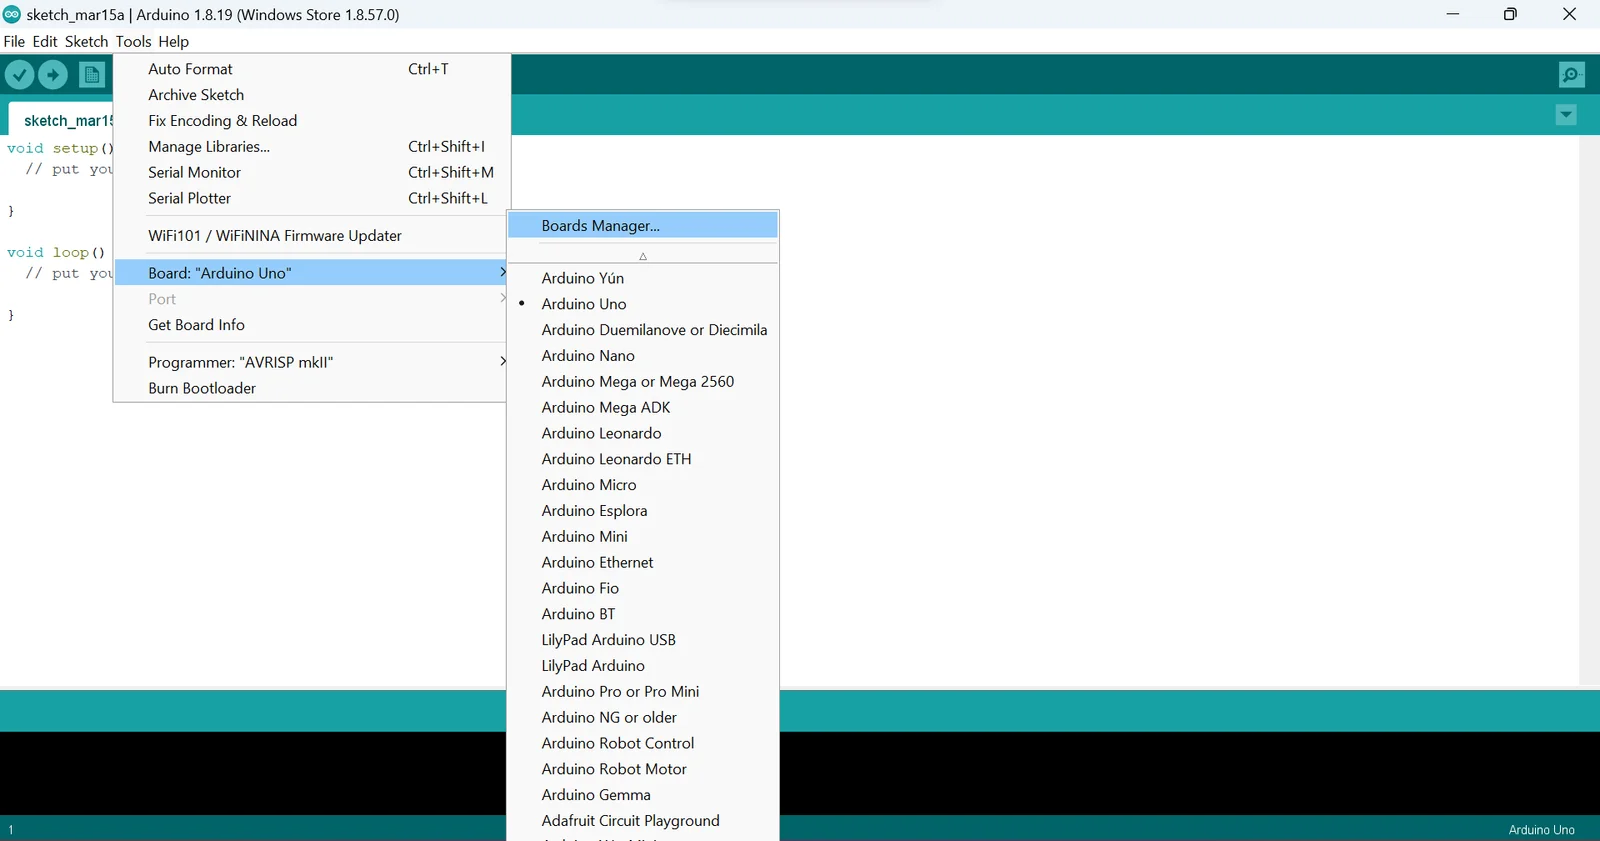This screenshot has width=1600, height=841.
Task: Select Arduino NG or older
Action: click(x=643, y=718)
